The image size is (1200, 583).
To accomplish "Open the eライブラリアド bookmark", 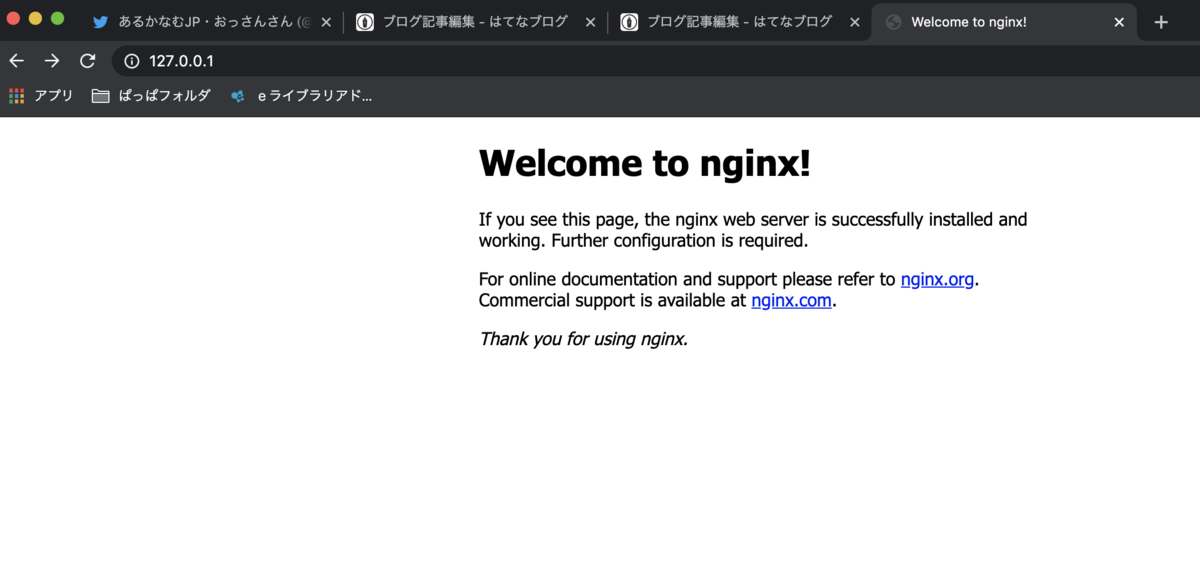I will point(301,96).
